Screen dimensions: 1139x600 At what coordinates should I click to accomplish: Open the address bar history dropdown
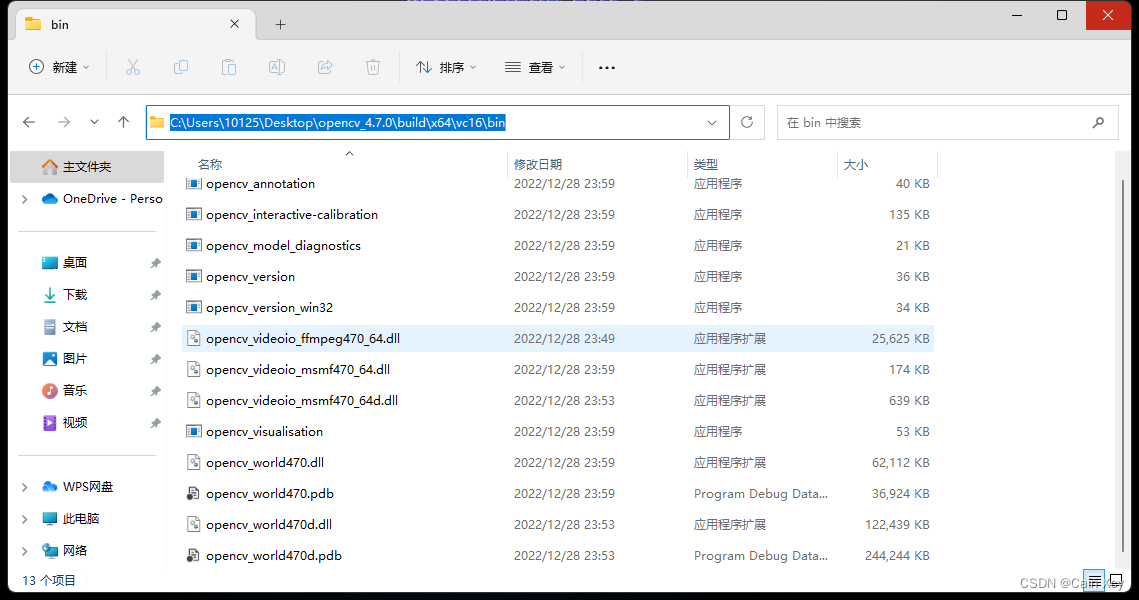click(x=710, y=122)
